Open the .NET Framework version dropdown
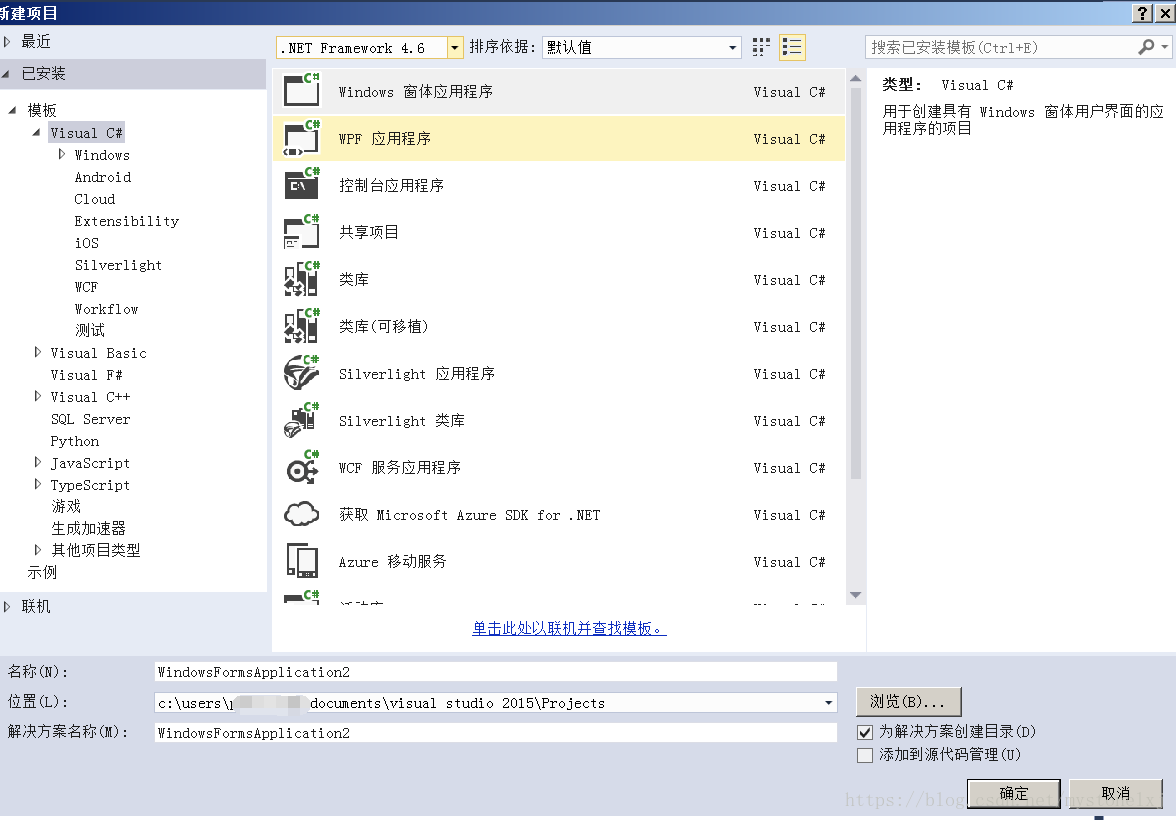 [x=454, y=48]
